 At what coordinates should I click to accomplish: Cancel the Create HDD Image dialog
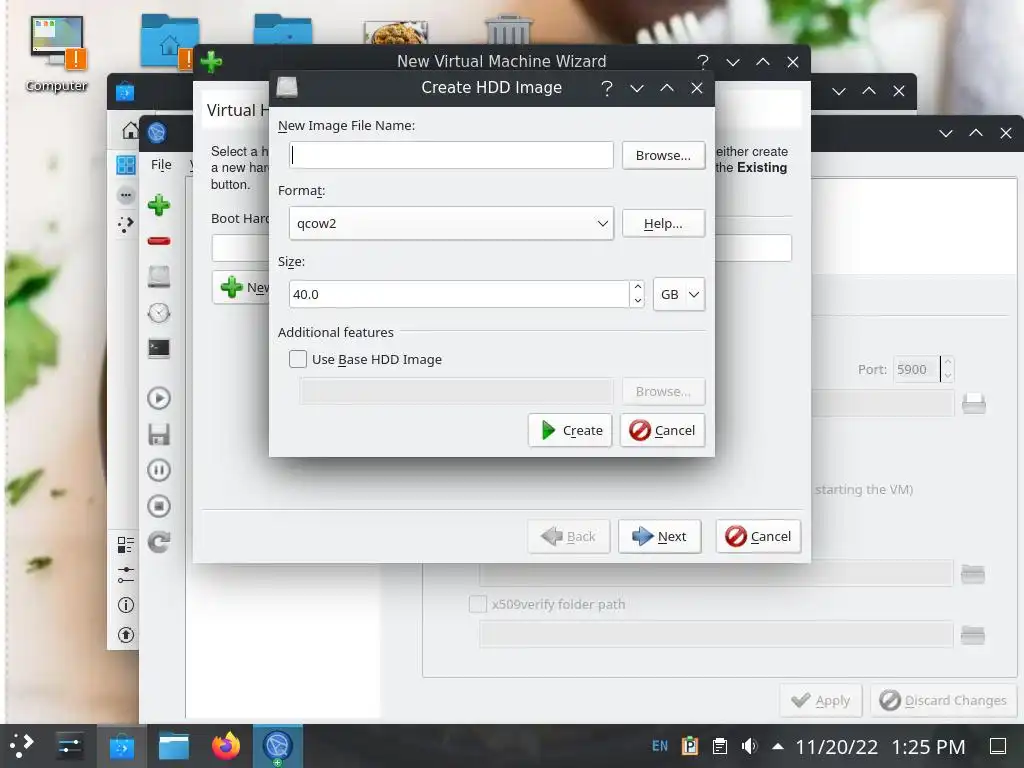click(662, 430)
